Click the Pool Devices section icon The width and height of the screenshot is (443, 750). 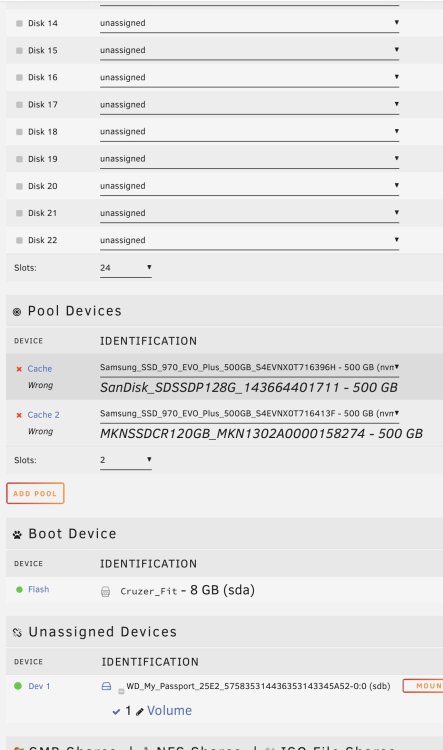tap(17, 312)
